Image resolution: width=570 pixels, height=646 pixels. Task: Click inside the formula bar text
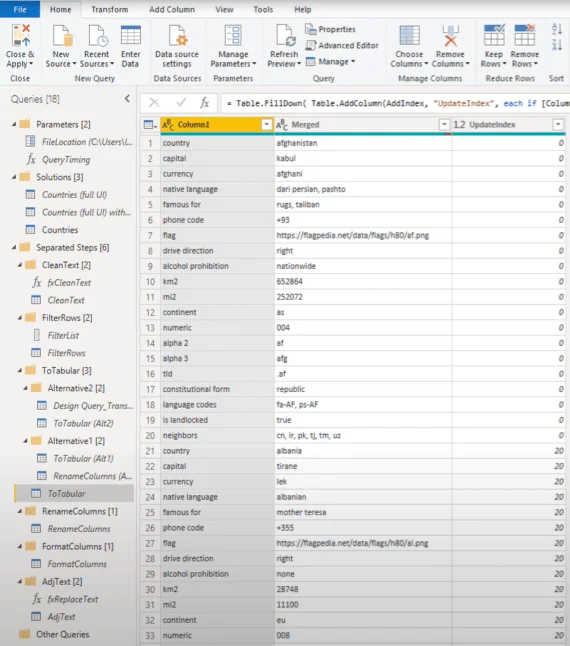[395, 103]
